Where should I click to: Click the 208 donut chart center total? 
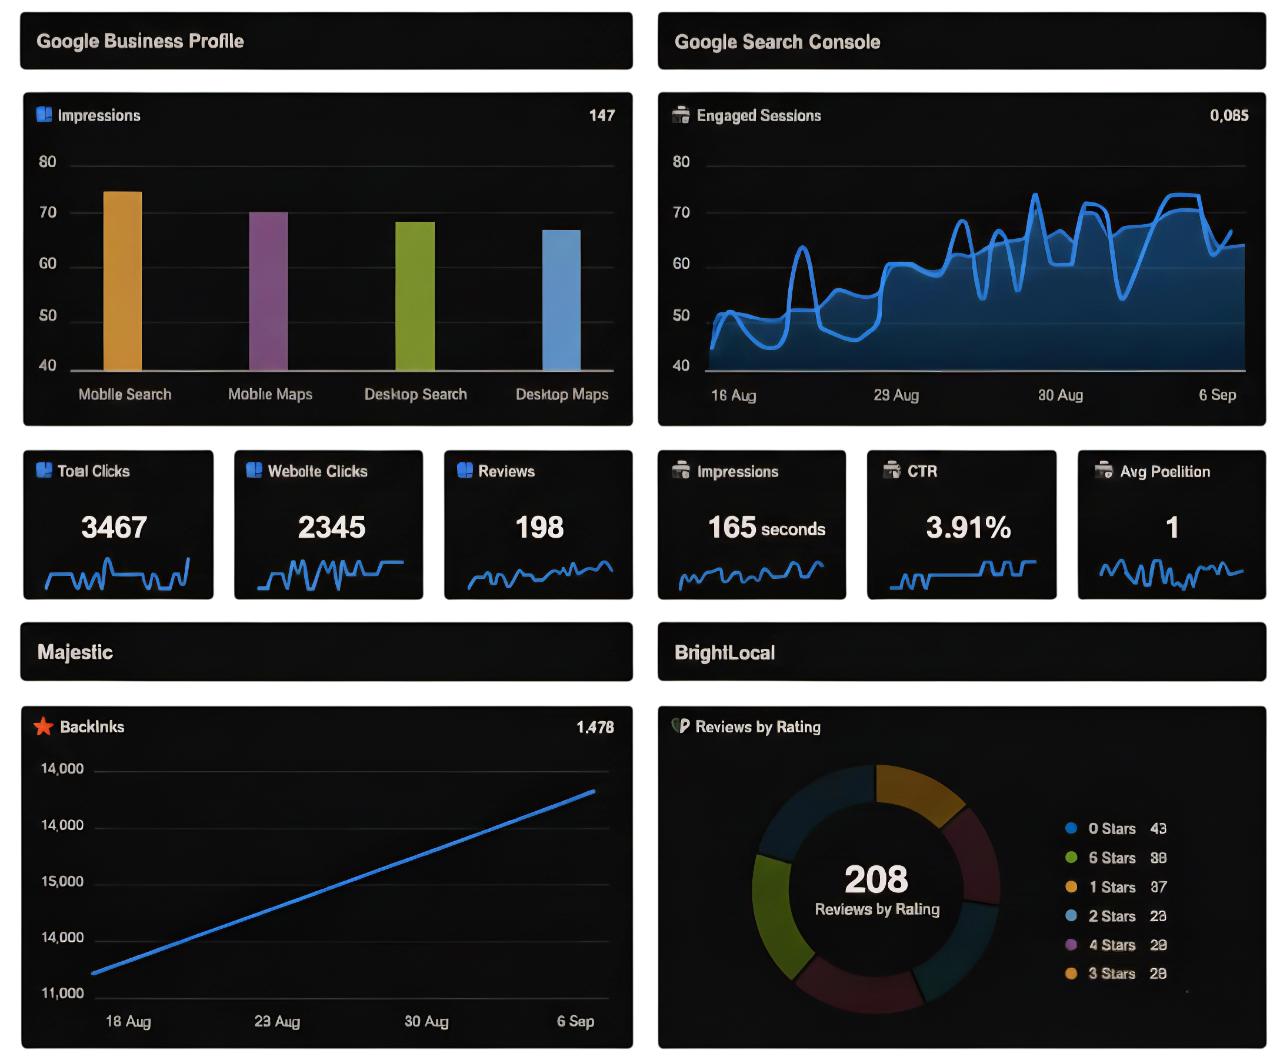(876, 880)
